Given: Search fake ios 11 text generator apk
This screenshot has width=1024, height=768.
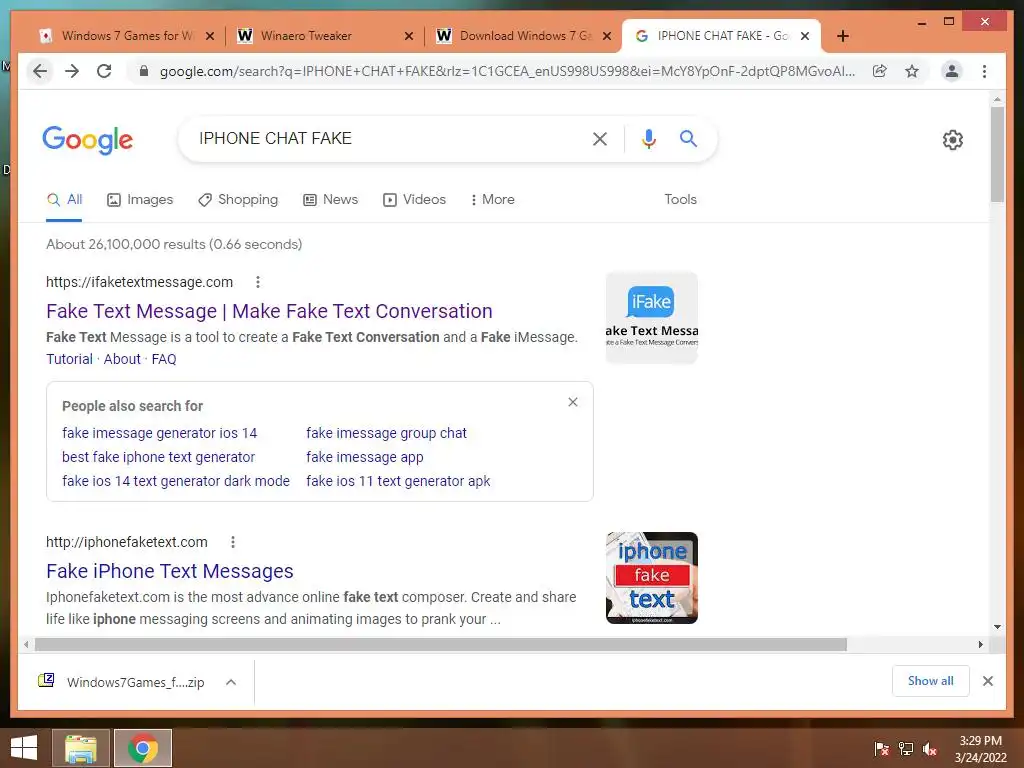Looking at the screenshot, I should point(398,481).
